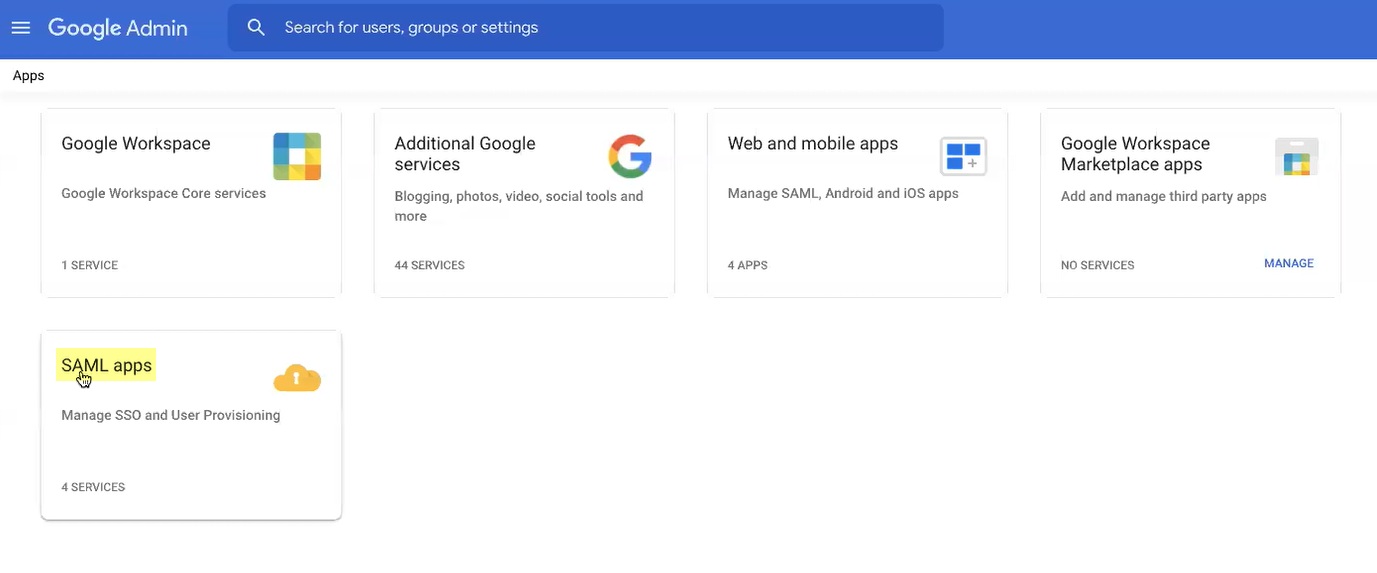Open the Additional Google services title
Viewport: 1377px width, 573px height.
click(465, 154)
